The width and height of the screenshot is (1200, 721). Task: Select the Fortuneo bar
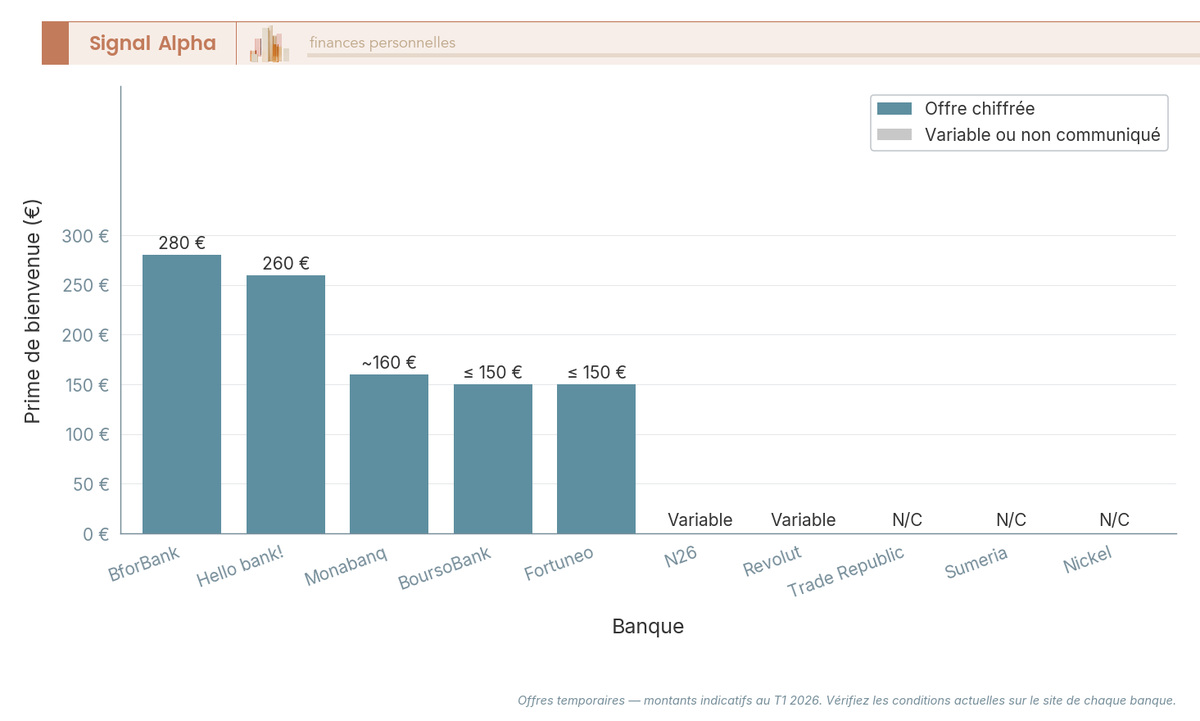[x=596, y=459]
